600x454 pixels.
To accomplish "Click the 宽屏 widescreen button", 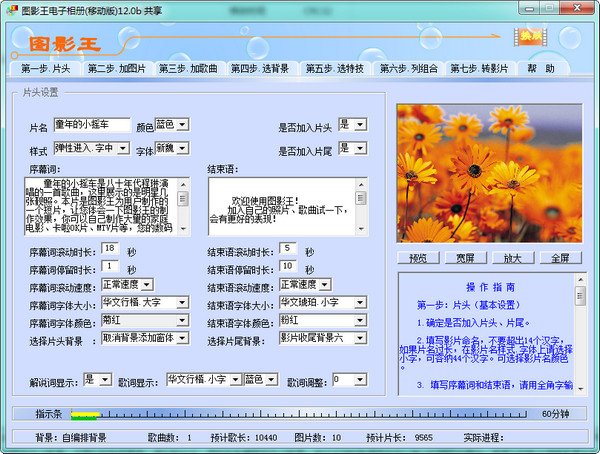I will point(465,258).
